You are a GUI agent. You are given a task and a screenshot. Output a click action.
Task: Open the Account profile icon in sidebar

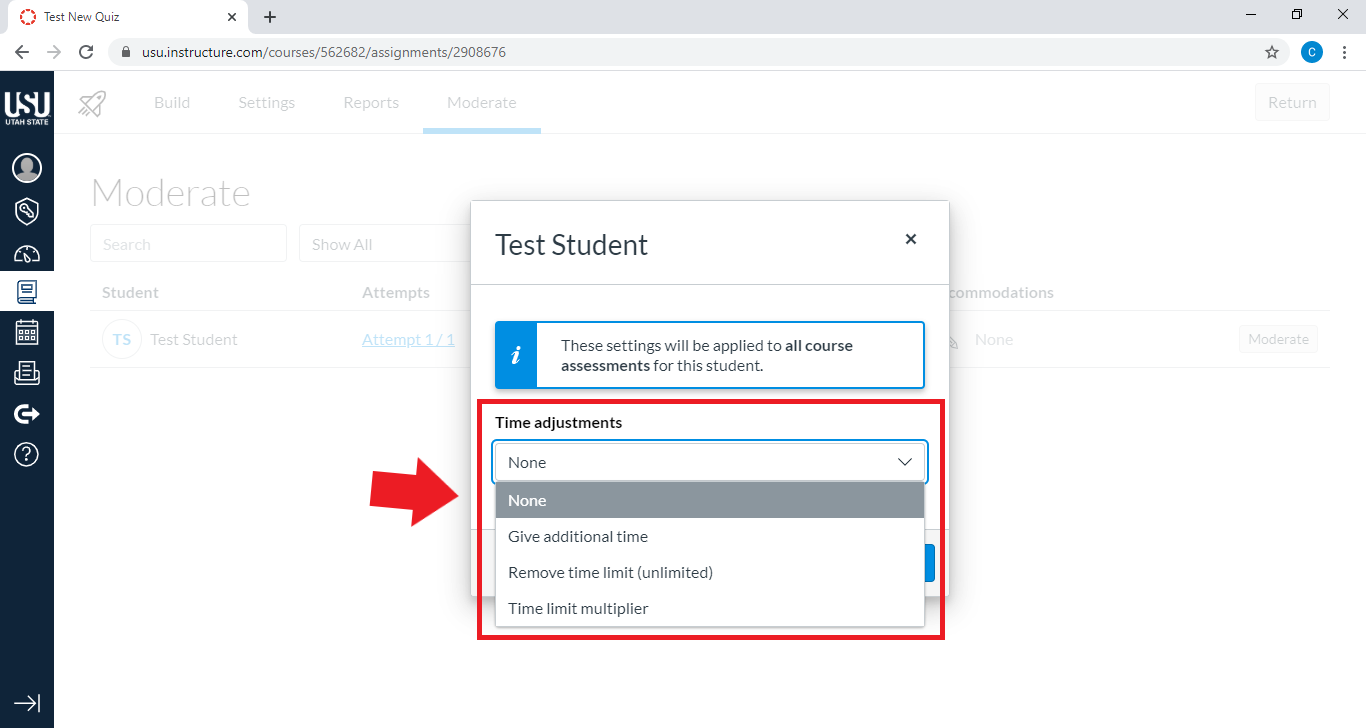tap(27, 168)
